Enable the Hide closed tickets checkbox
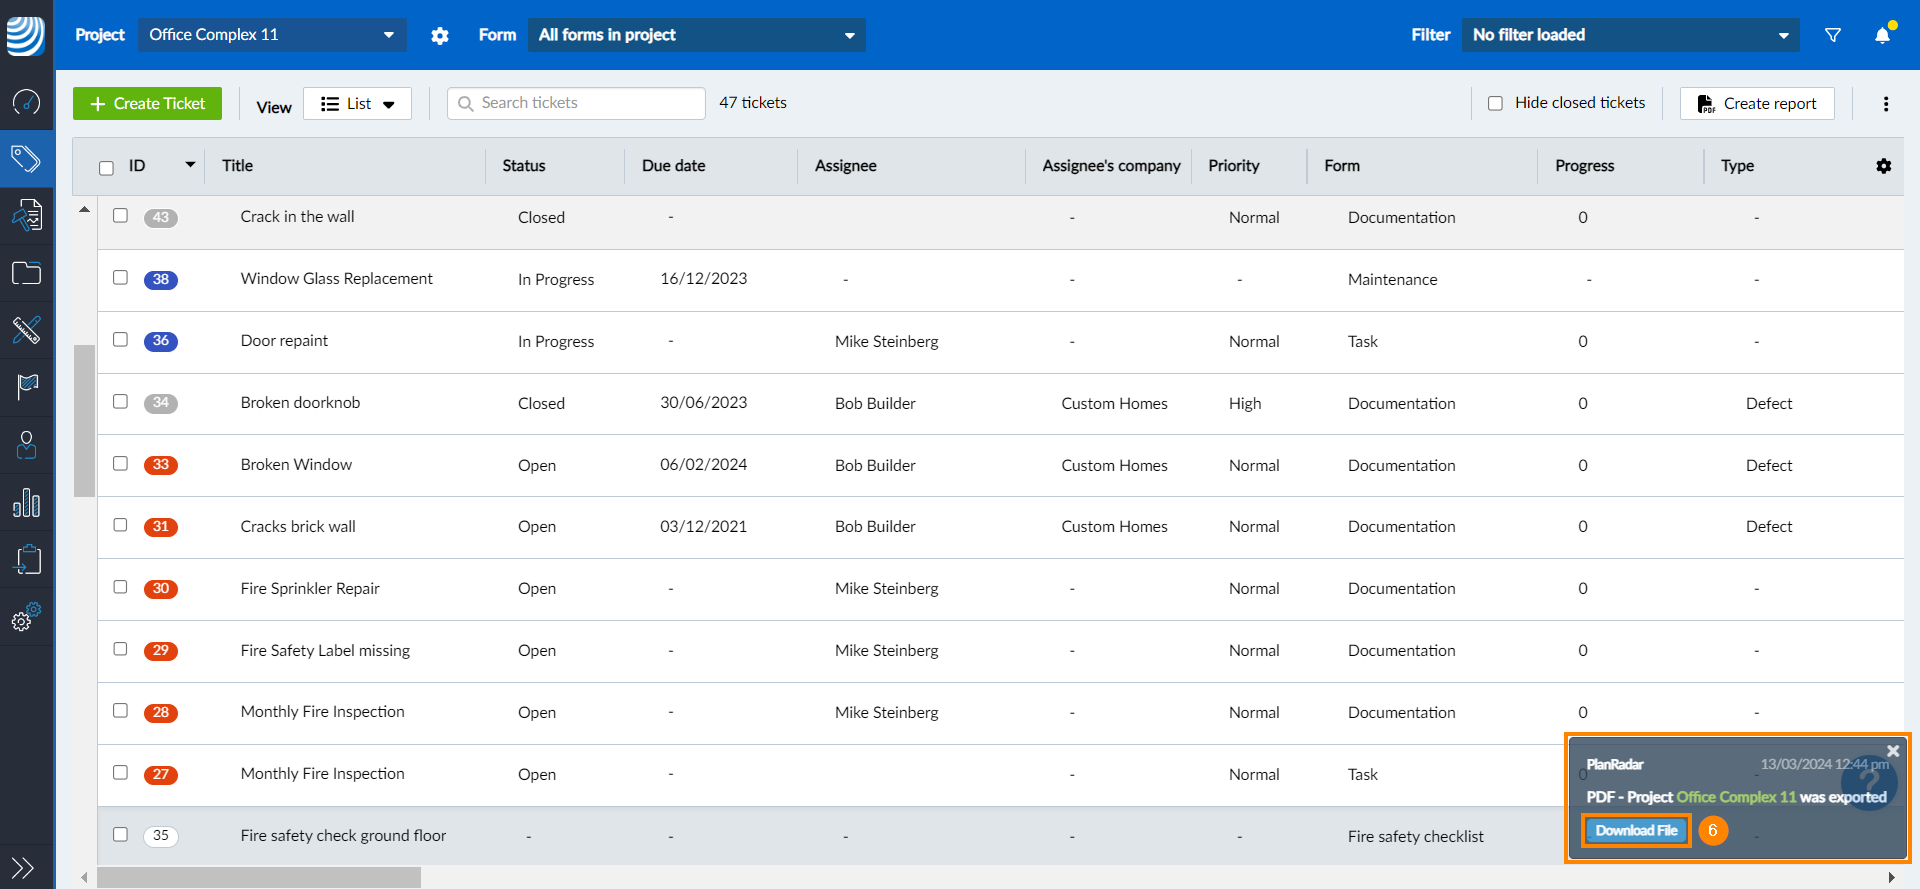 (1495, 103)
